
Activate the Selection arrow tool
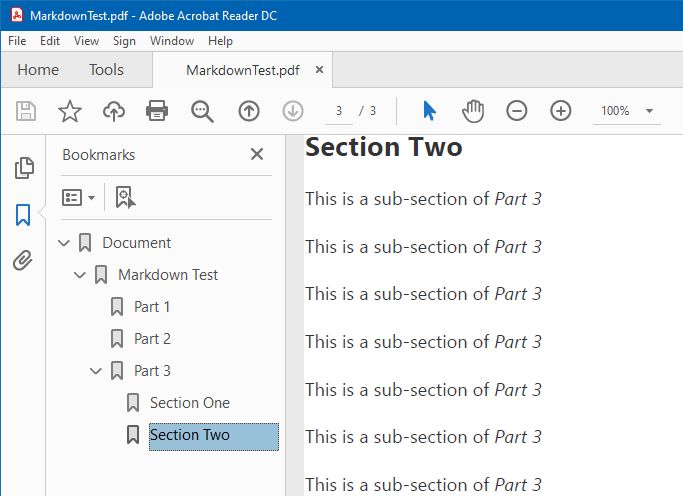click(429, 111)
